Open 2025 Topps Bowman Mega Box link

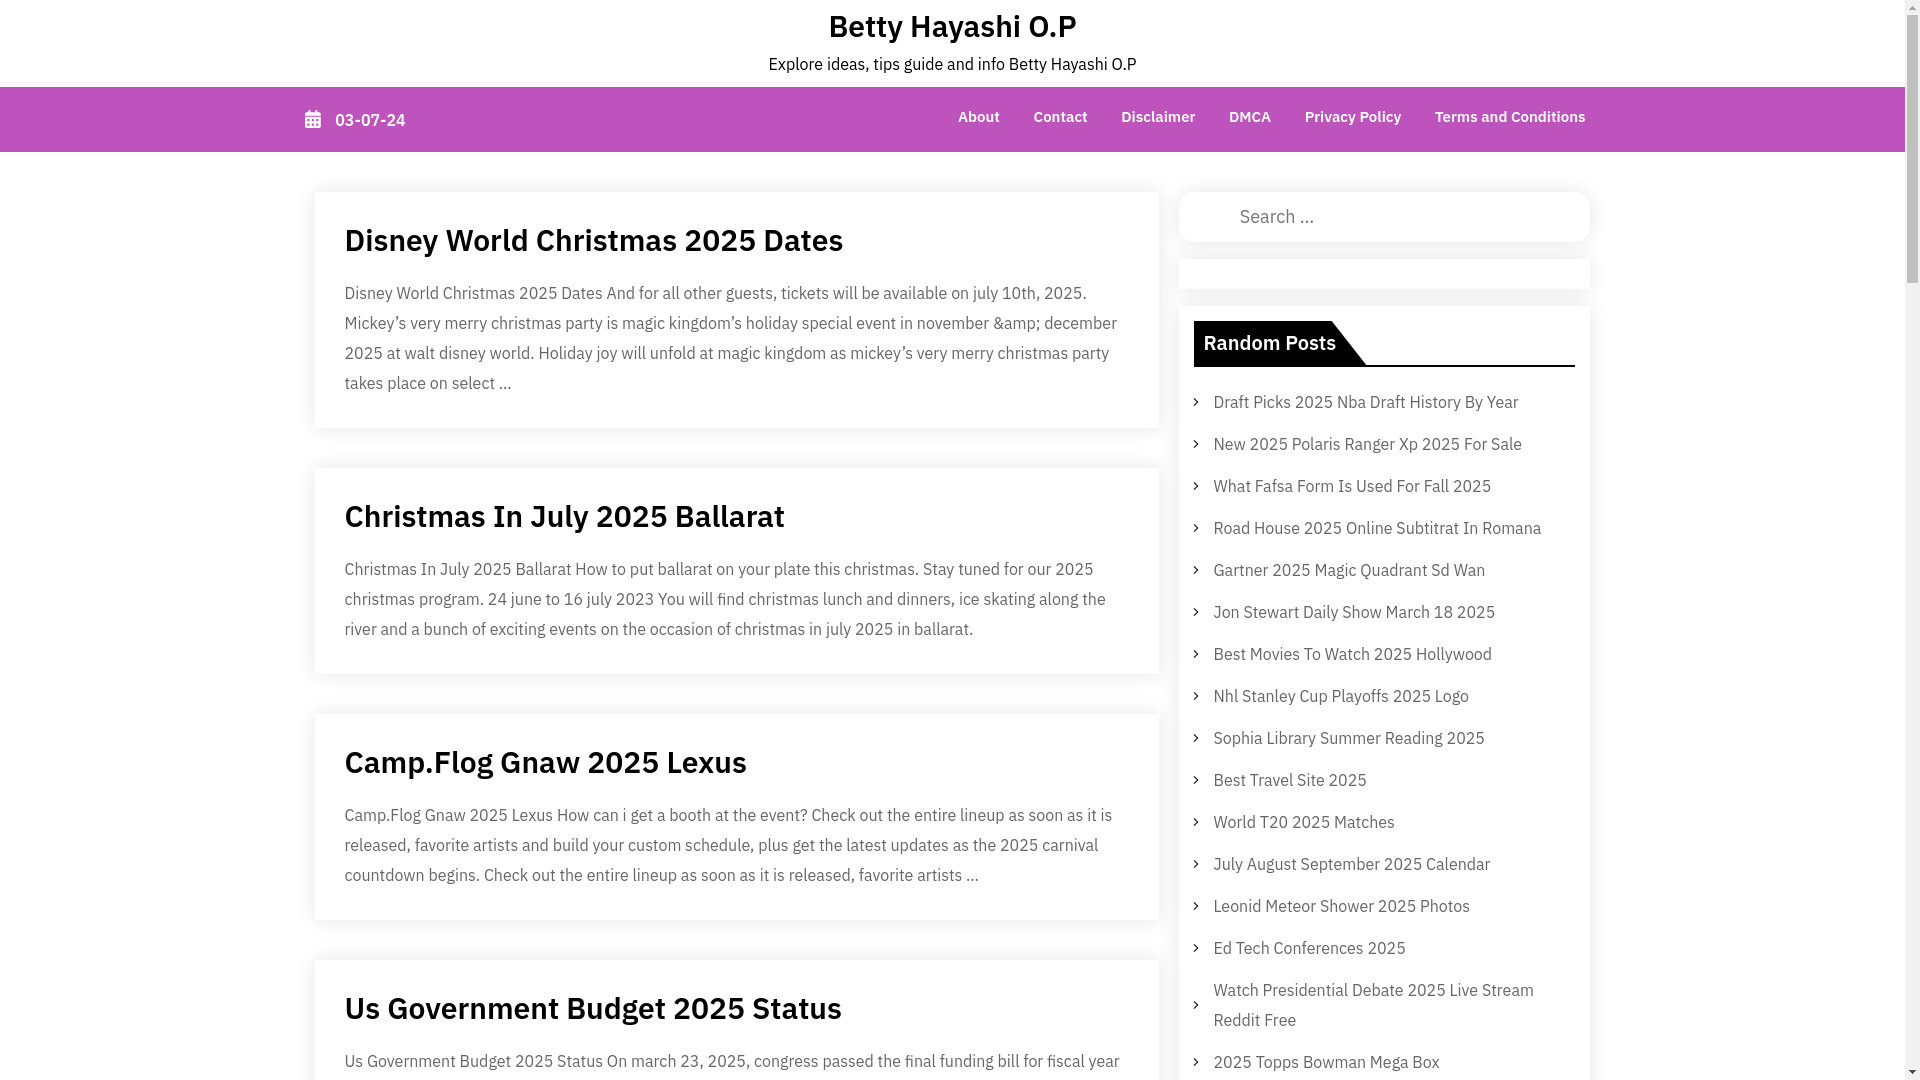(1326, 1062)
